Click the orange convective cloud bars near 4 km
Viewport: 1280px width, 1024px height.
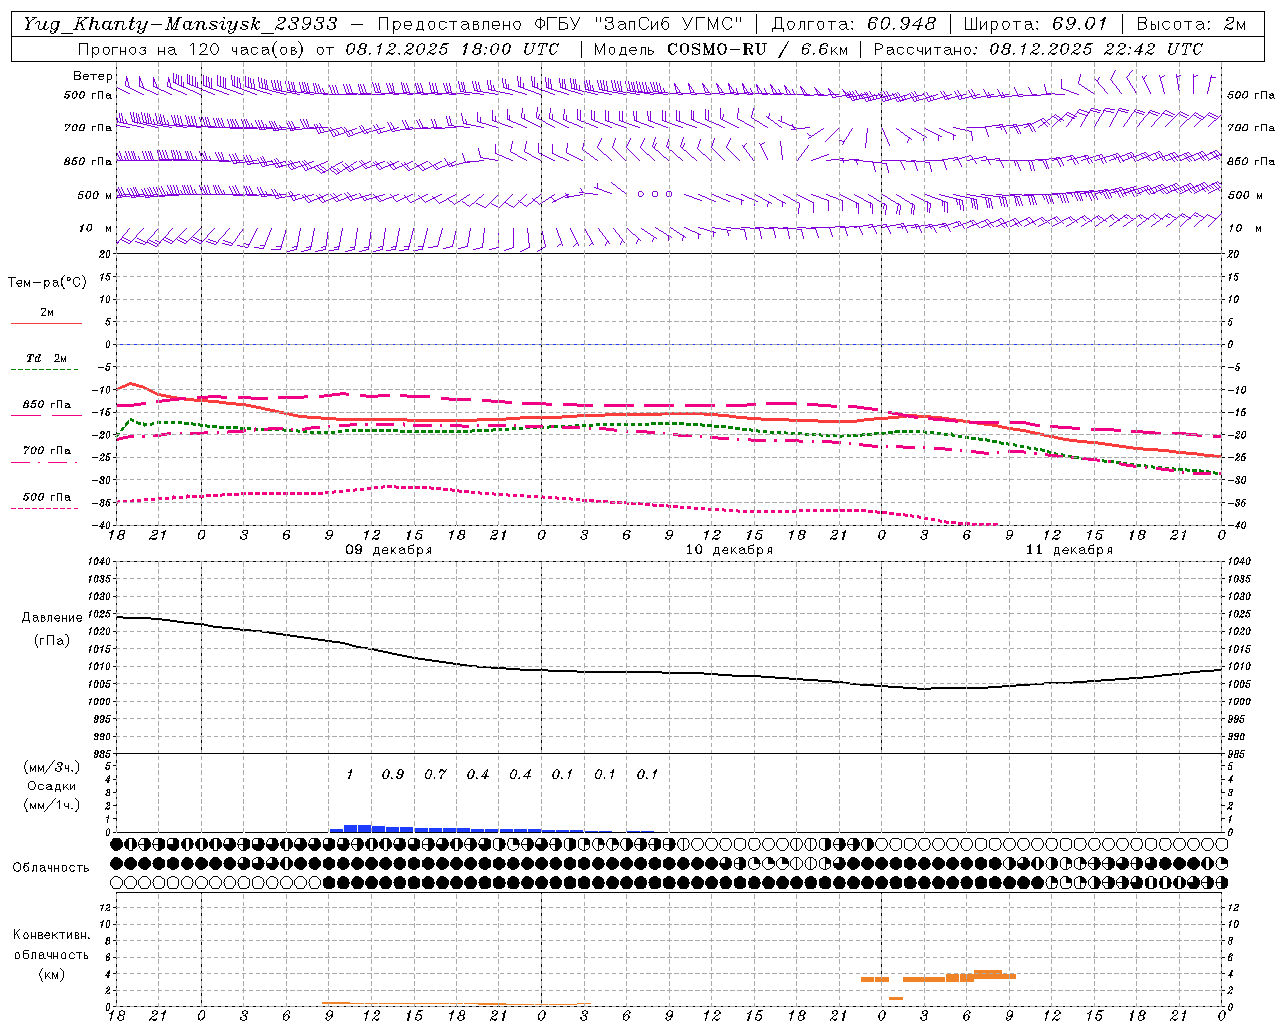point(938,977)
